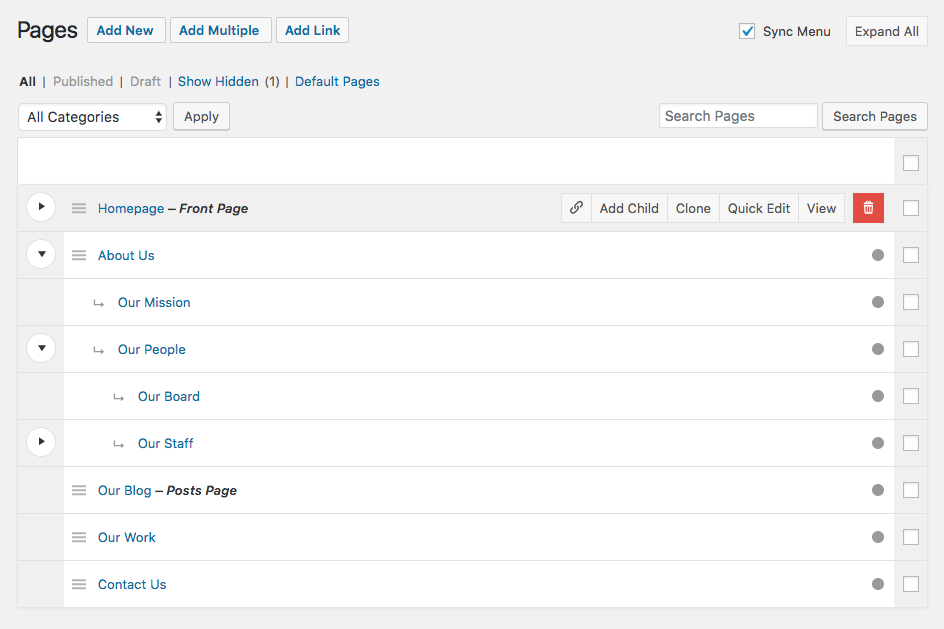Click the gray status dot for Our Work
The width and height of the screenshot is (944, 629).
878,537
